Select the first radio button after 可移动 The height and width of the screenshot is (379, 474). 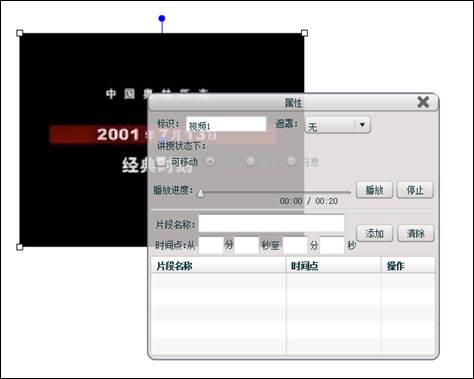(210, 162)
